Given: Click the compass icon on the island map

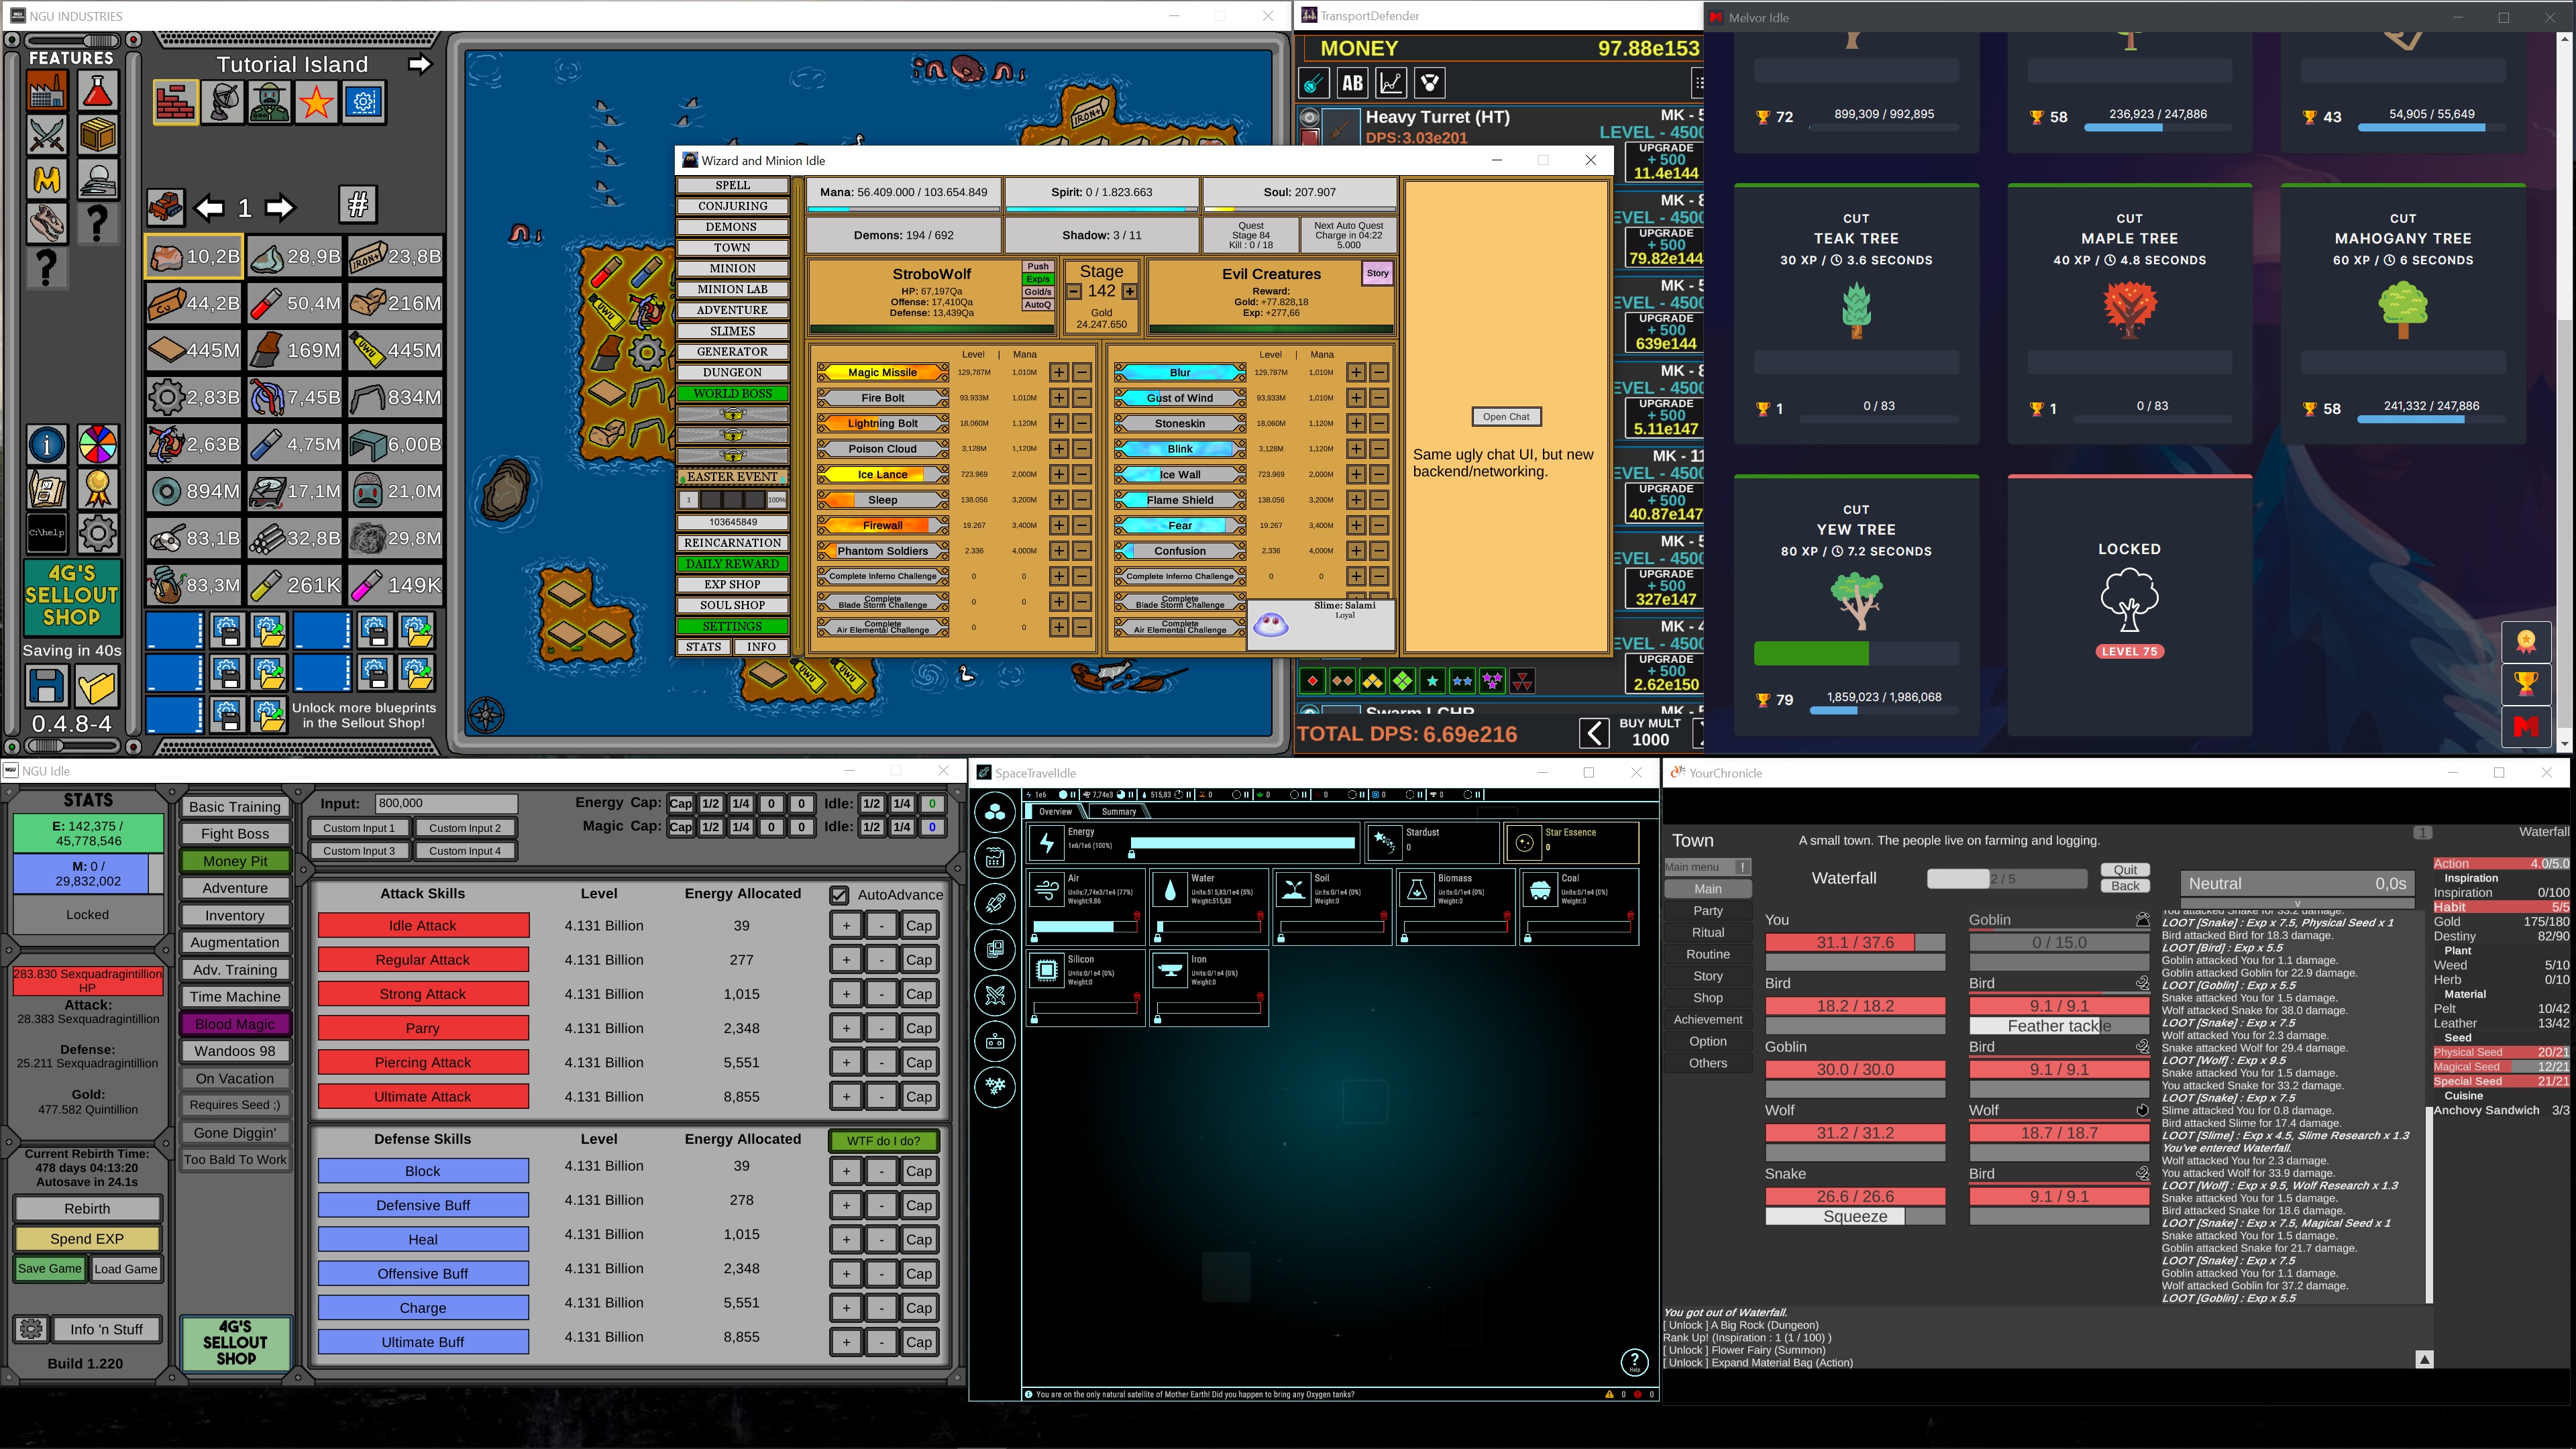Looking at the screenshot, I should click(x=486, y=714).
